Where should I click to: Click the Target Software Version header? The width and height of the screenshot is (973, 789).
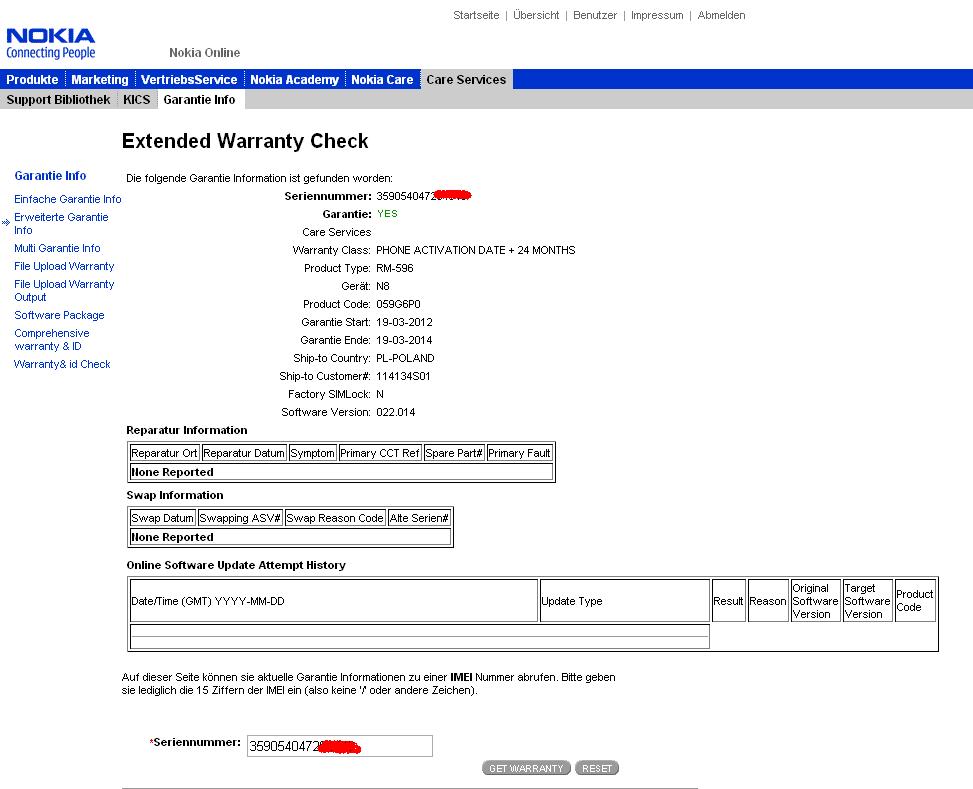[x=868, y=601]
